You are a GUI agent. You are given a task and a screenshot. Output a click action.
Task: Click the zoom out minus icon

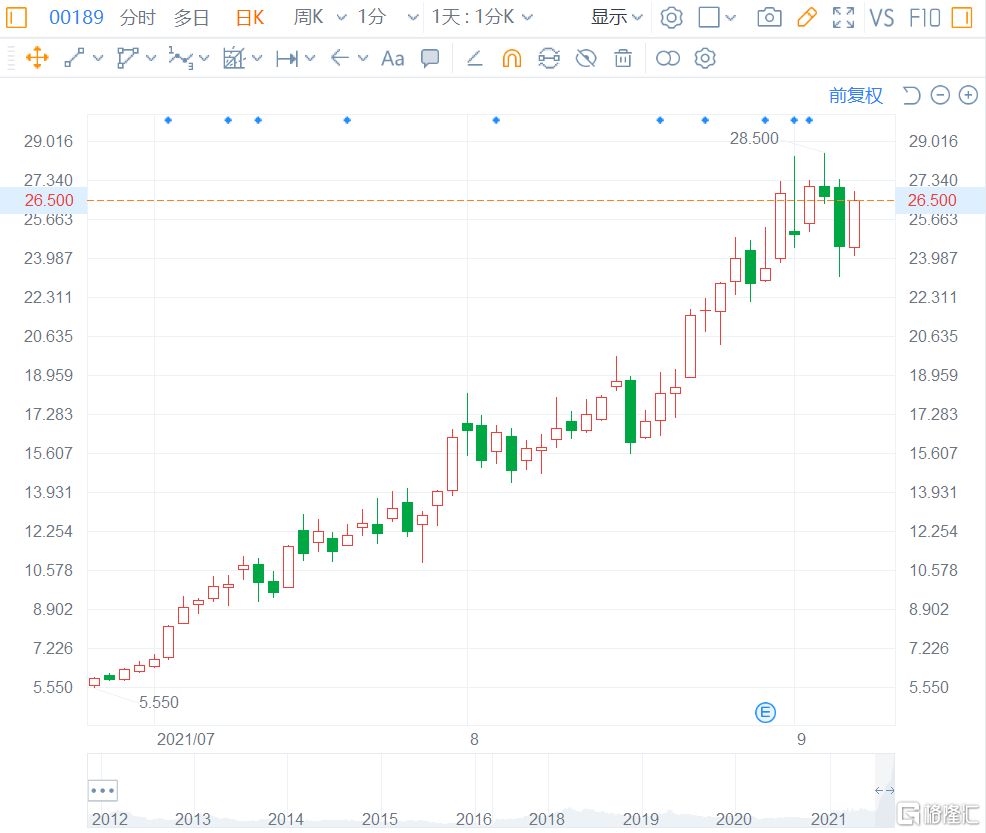pos(940,95)
